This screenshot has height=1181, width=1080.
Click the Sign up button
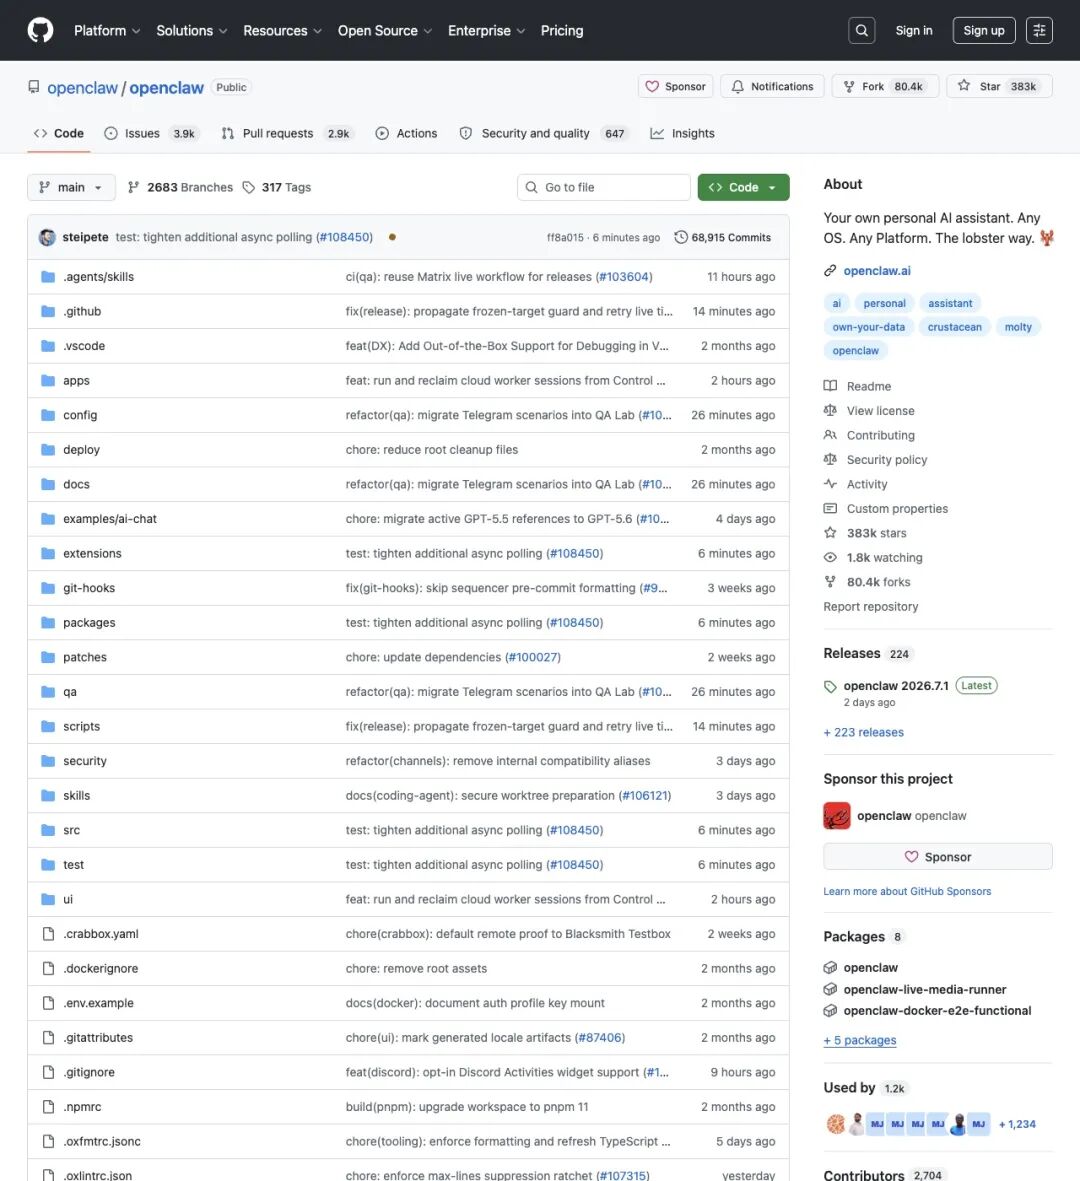click(984, 30)
